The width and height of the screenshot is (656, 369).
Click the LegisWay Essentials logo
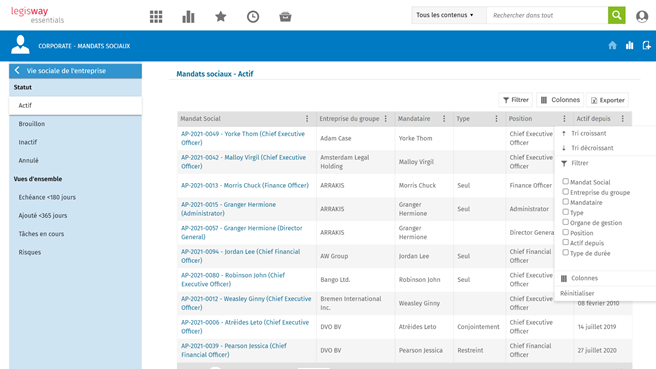[37, 15]
